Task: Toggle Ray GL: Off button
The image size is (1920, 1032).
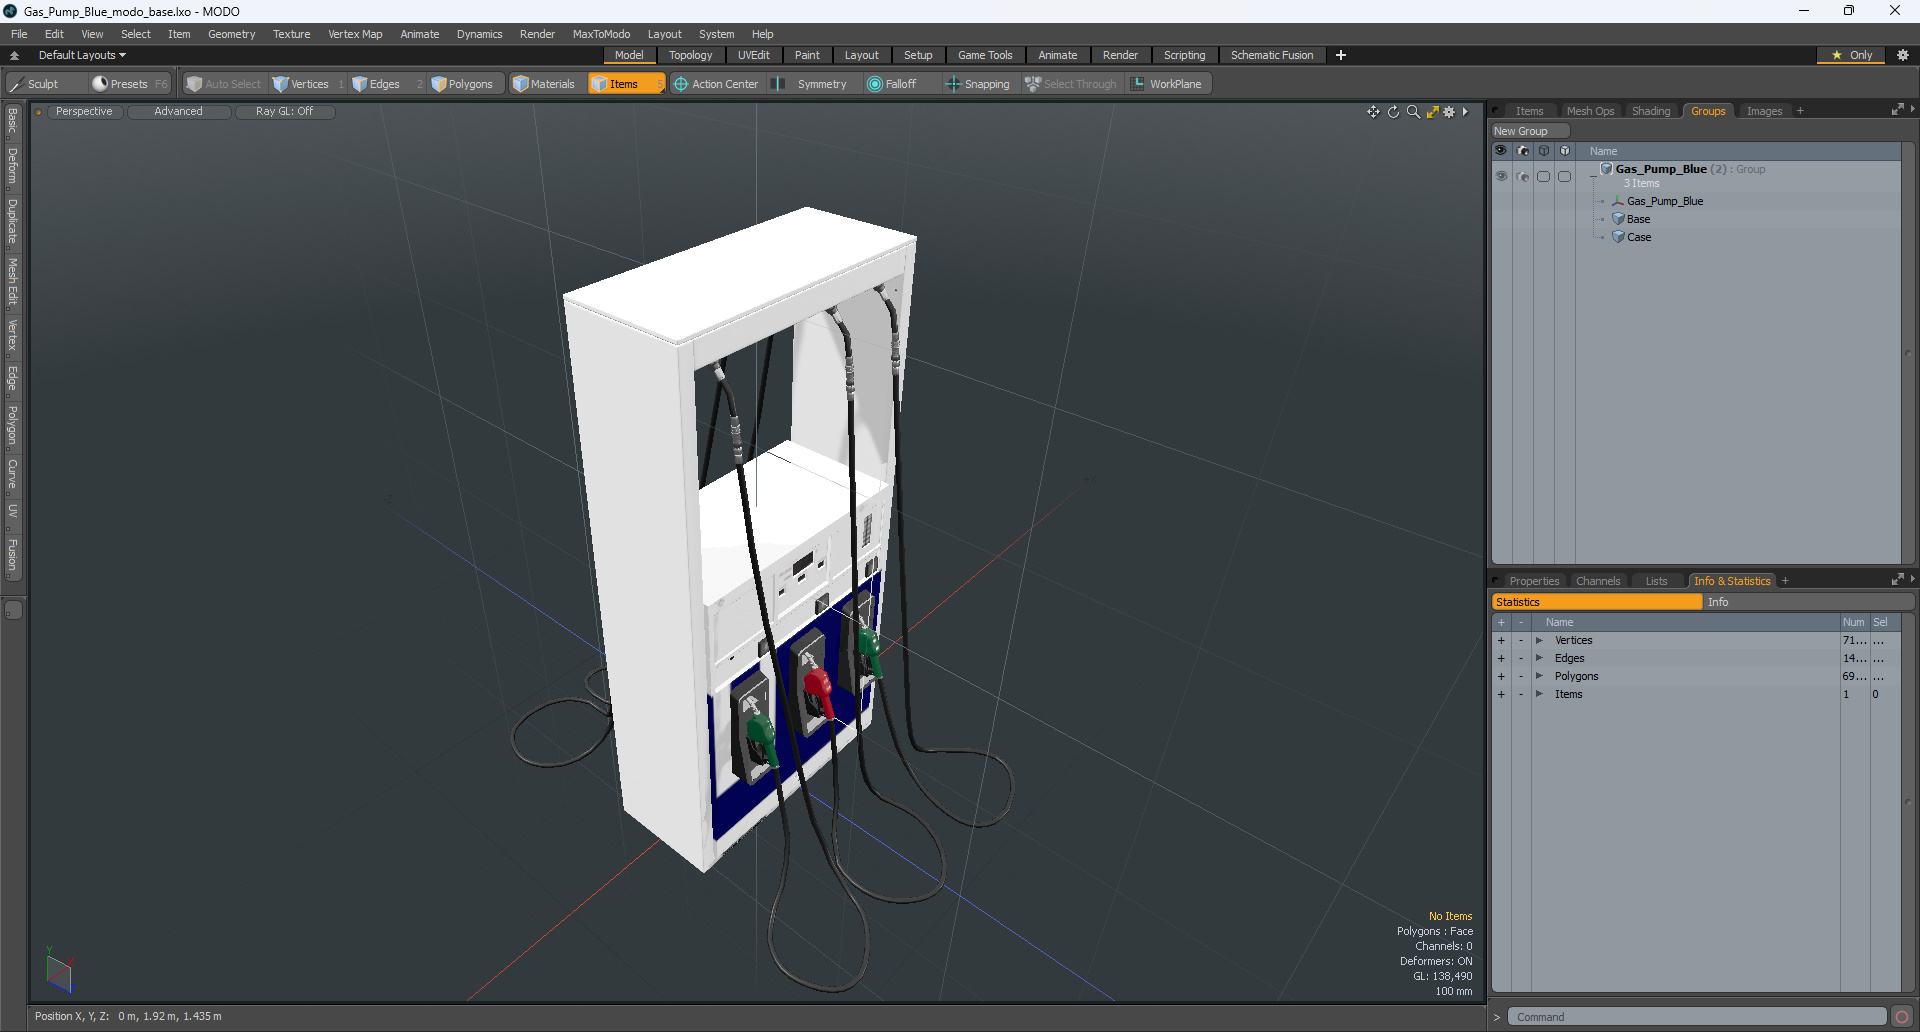Action: coord(284,112)
